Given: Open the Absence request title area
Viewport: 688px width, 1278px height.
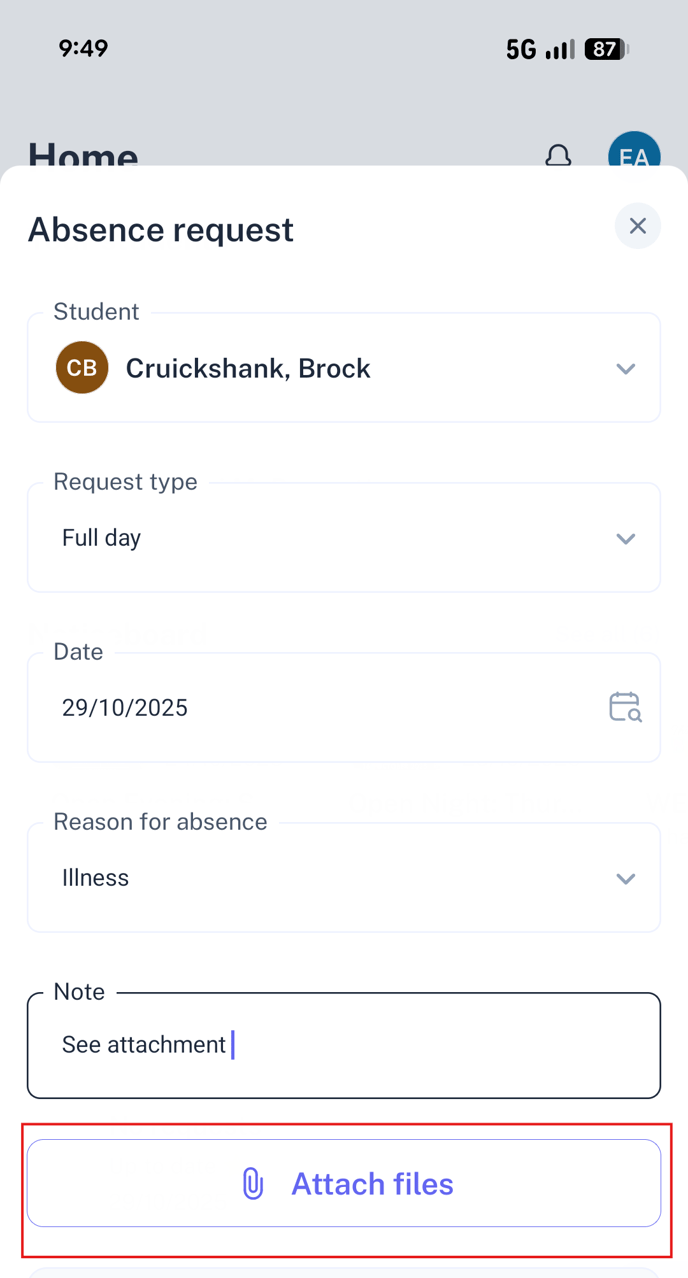Looking at the screenshot, I should click(x=160, y=230).
